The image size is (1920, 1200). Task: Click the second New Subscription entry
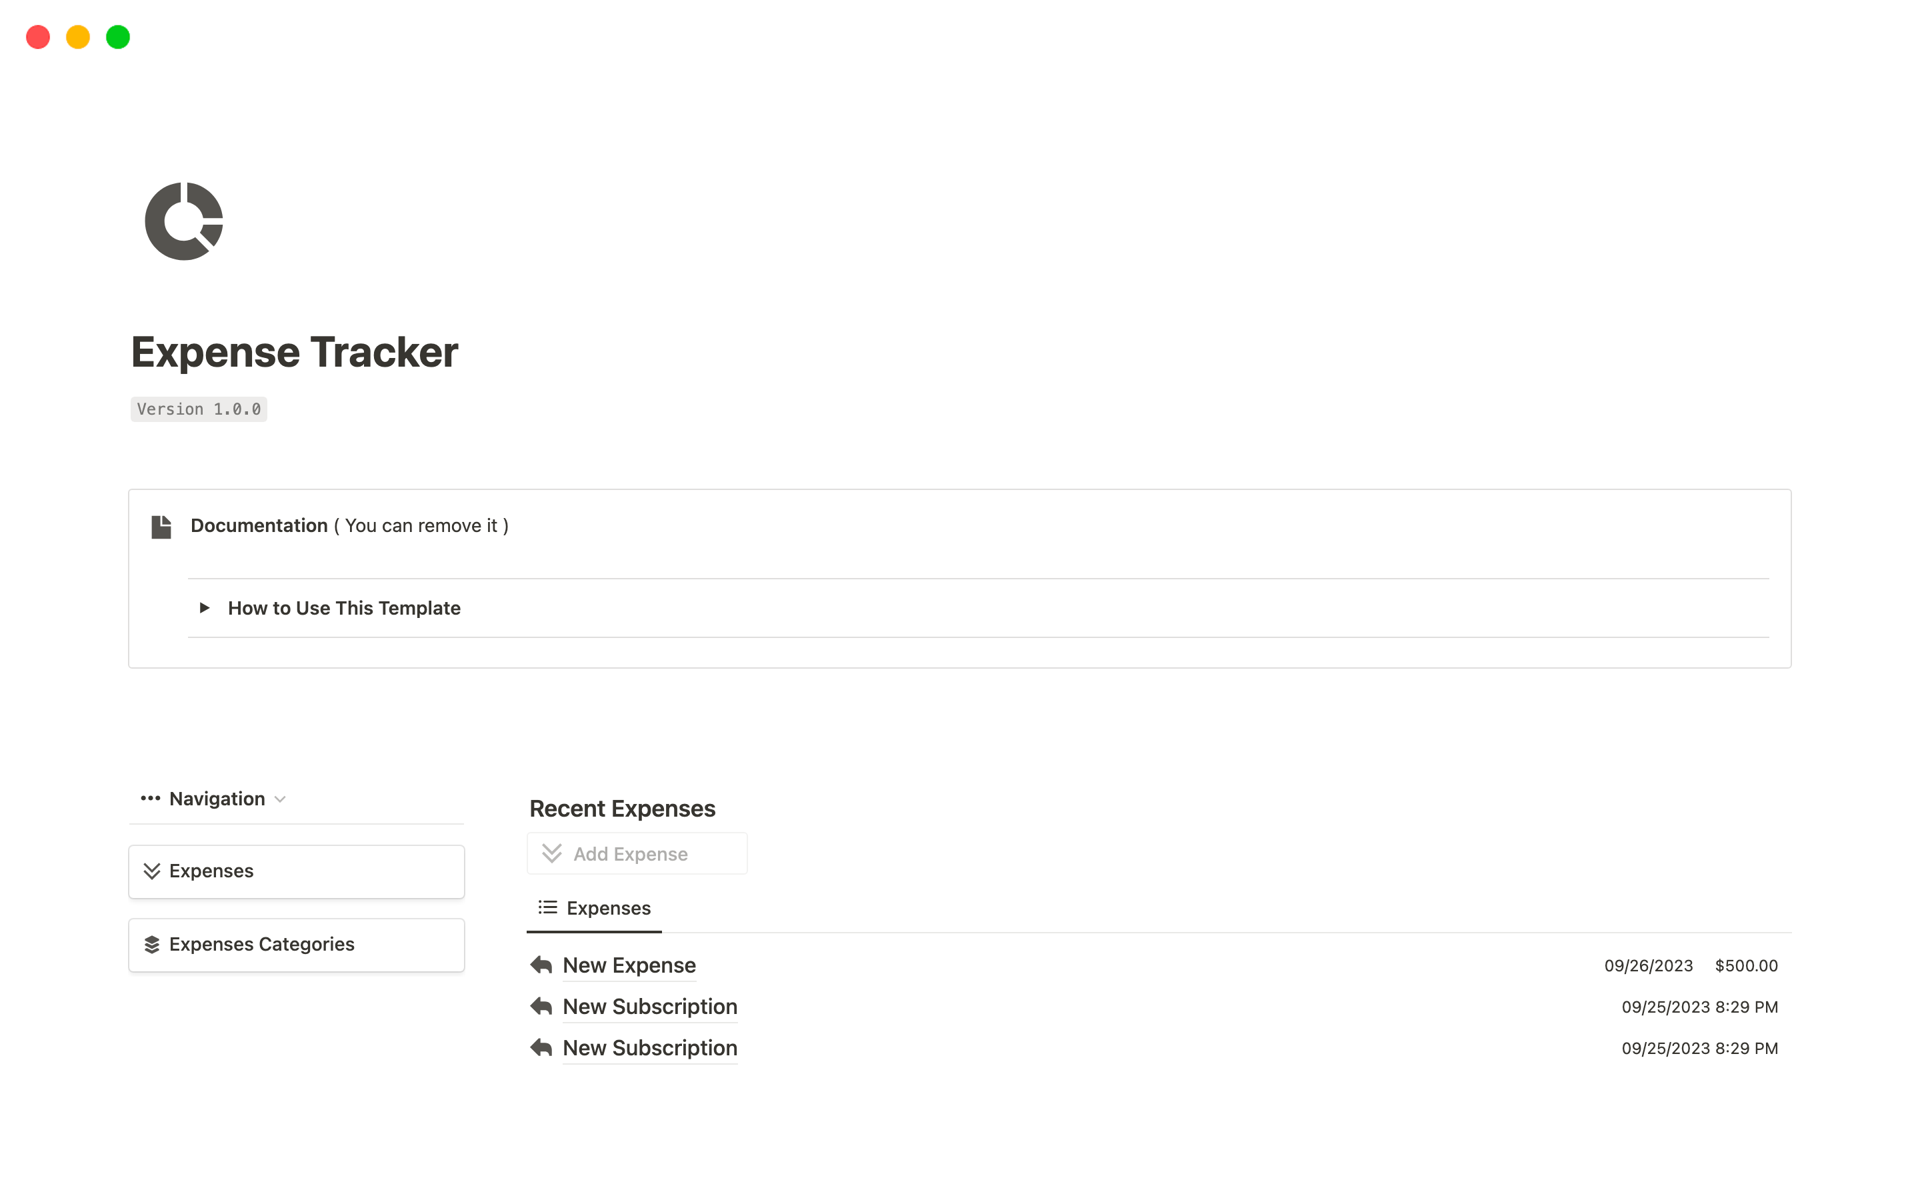coord(650,1048)
